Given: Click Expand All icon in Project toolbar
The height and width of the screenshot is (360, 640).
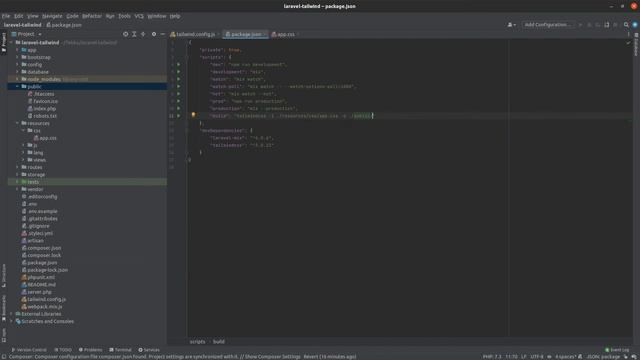Looking at the screenshot, I should pos(134,34).
